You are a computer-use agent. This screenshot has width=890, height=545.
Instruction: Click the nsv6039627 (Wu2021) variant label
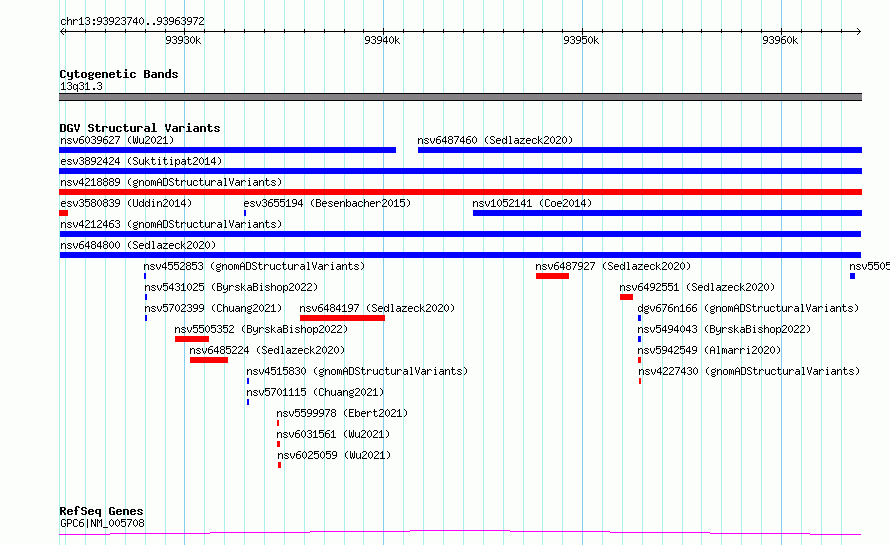pos(117,140)
